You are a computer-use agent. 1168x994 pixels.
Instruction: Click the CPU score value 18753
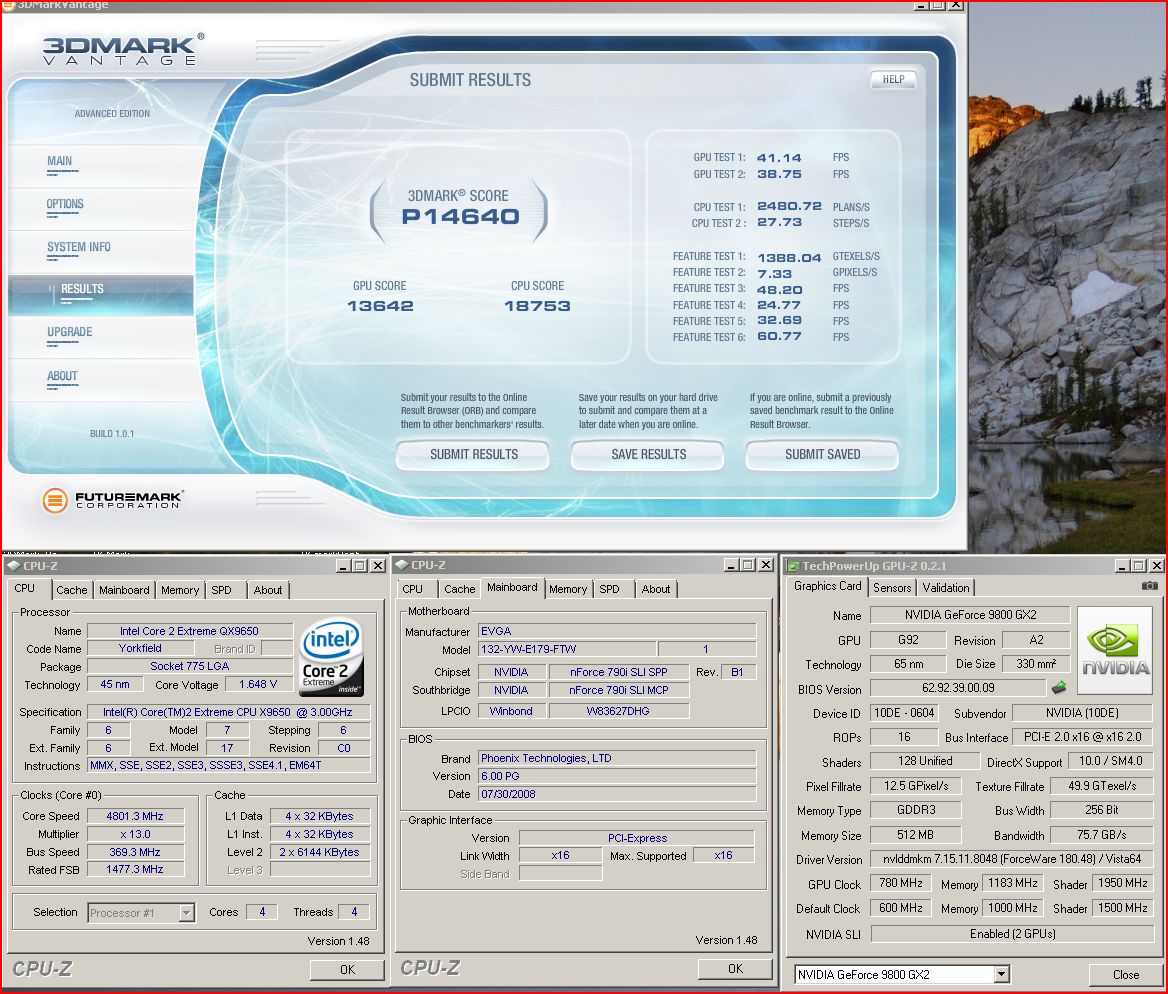537,306
